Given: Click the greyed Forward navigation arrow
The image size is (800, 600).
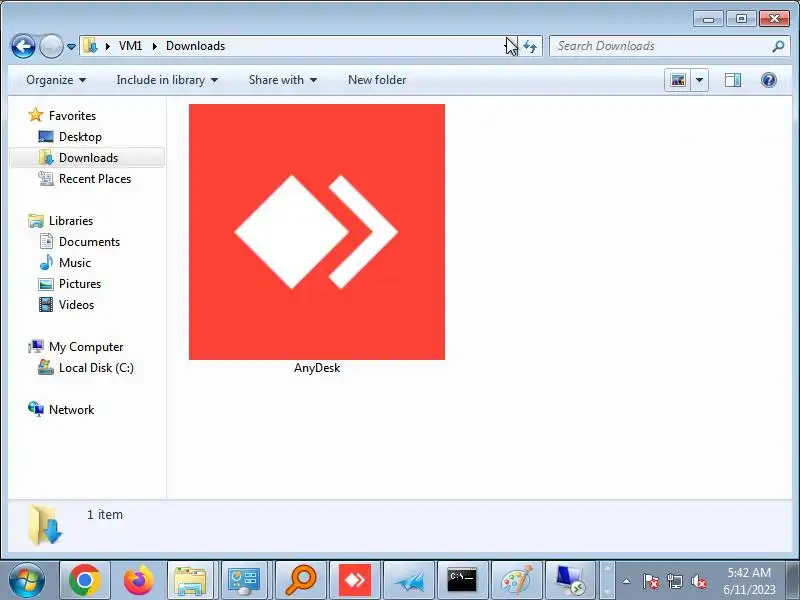Looking at the screenshot, I should tap(51, 46).
